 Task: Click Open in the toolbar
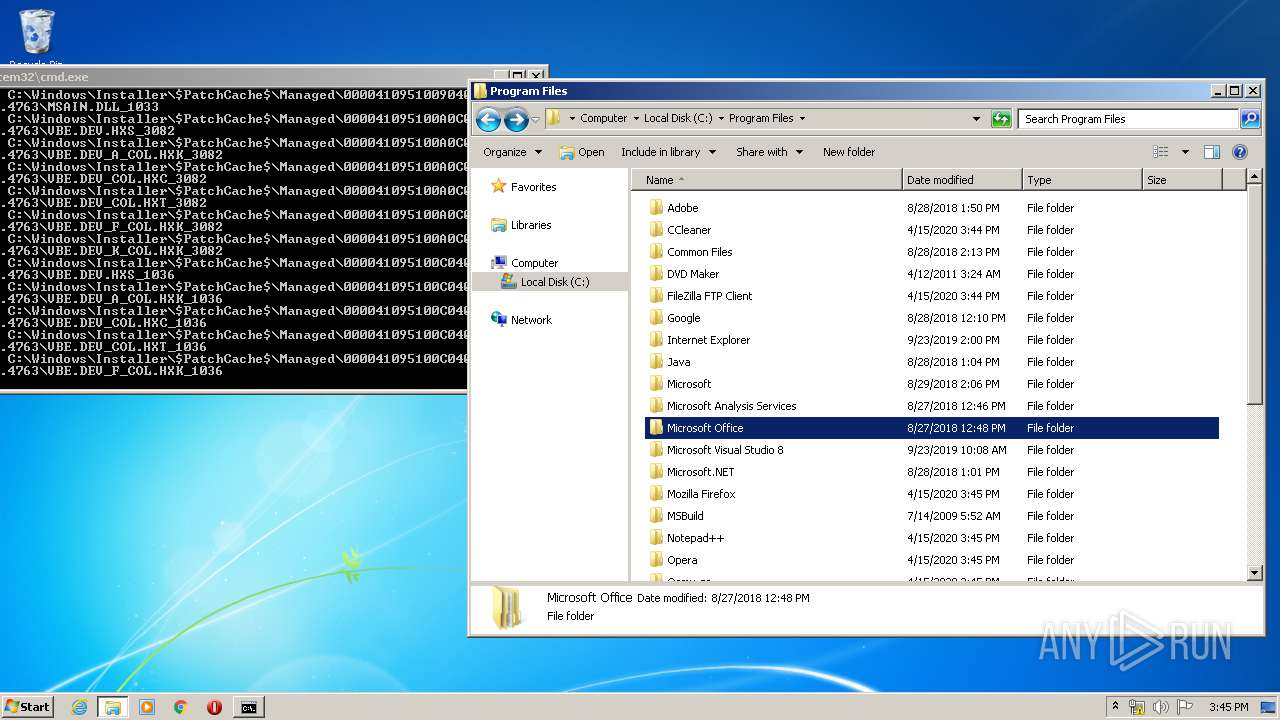pos(582,152)
